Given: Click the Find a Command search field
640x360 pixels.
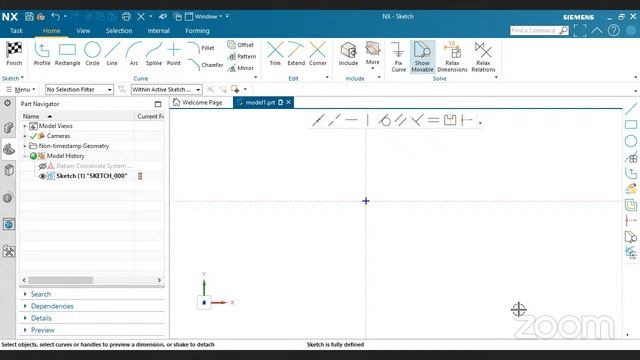Looking at the screenshot, I should click(535, 30).
